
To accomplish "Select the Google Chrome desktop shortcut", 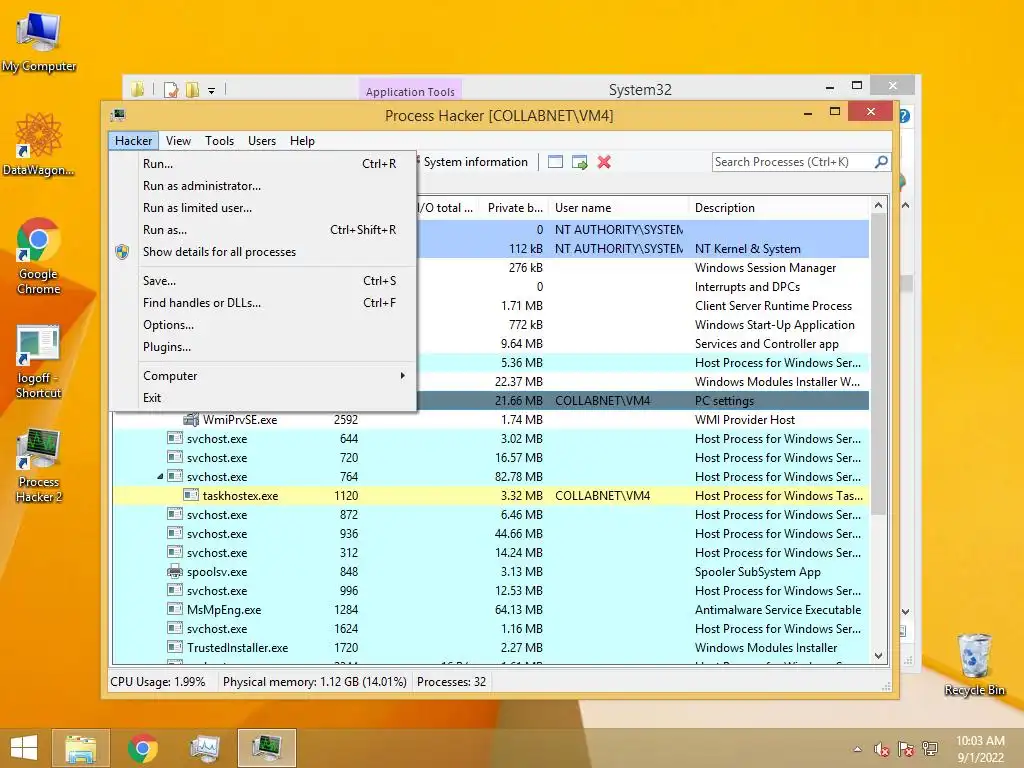I will point(39,256).
